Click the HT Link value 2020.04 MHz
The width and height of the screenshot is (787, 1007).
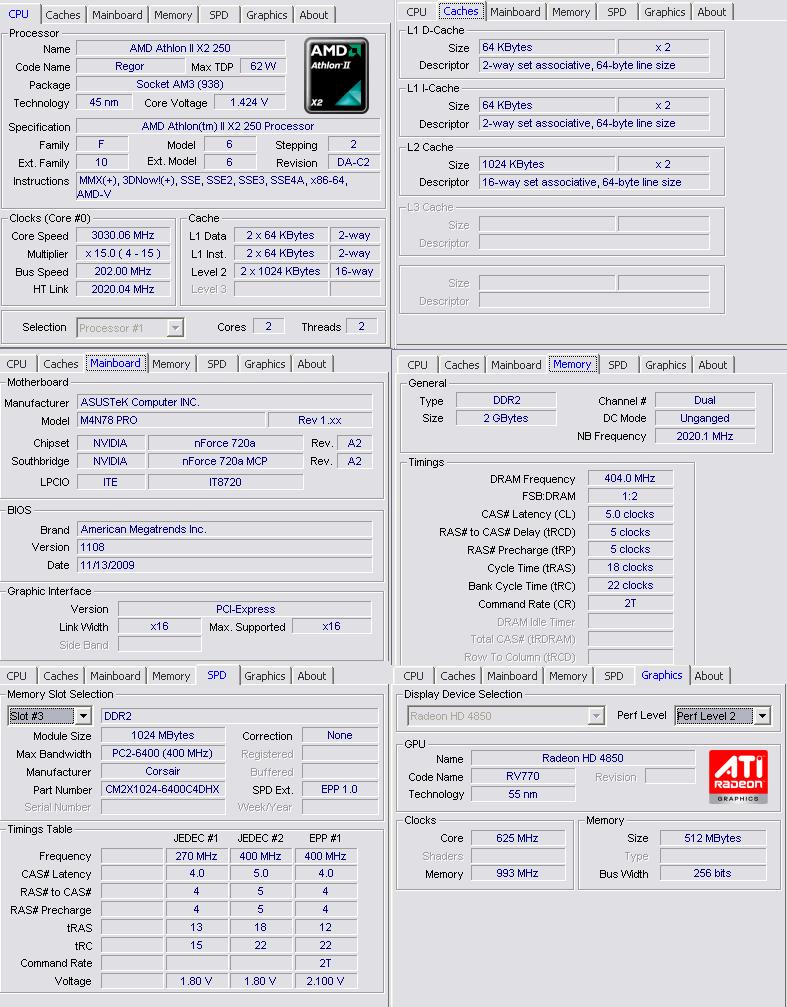point(123,290)
